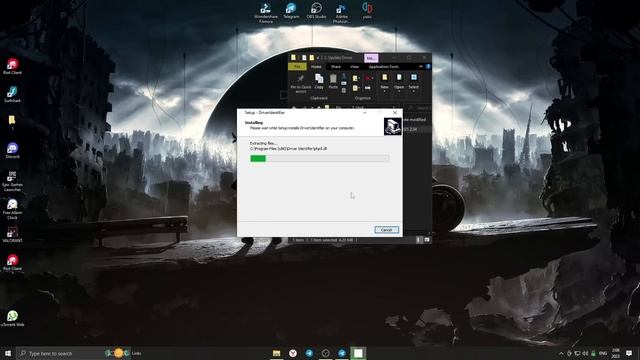Switch to View tab in File Explorer

tap(354, 67)
